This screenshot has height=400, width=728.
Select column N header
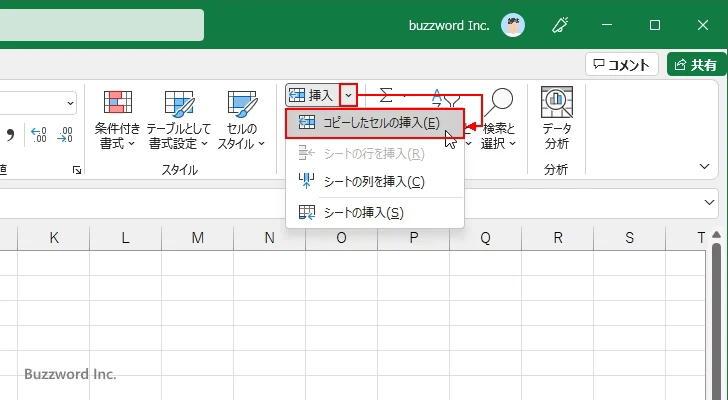(269, 238)
